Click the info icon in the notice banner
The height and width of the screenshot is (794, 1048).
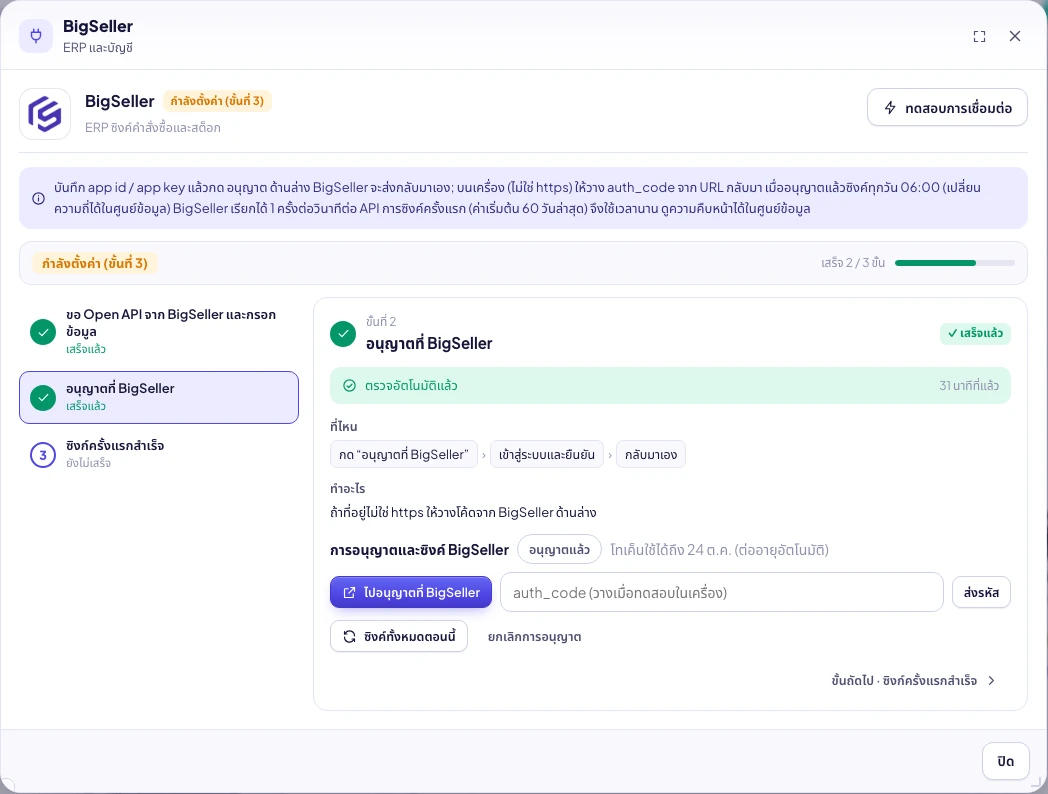click(x=39, y=198)
